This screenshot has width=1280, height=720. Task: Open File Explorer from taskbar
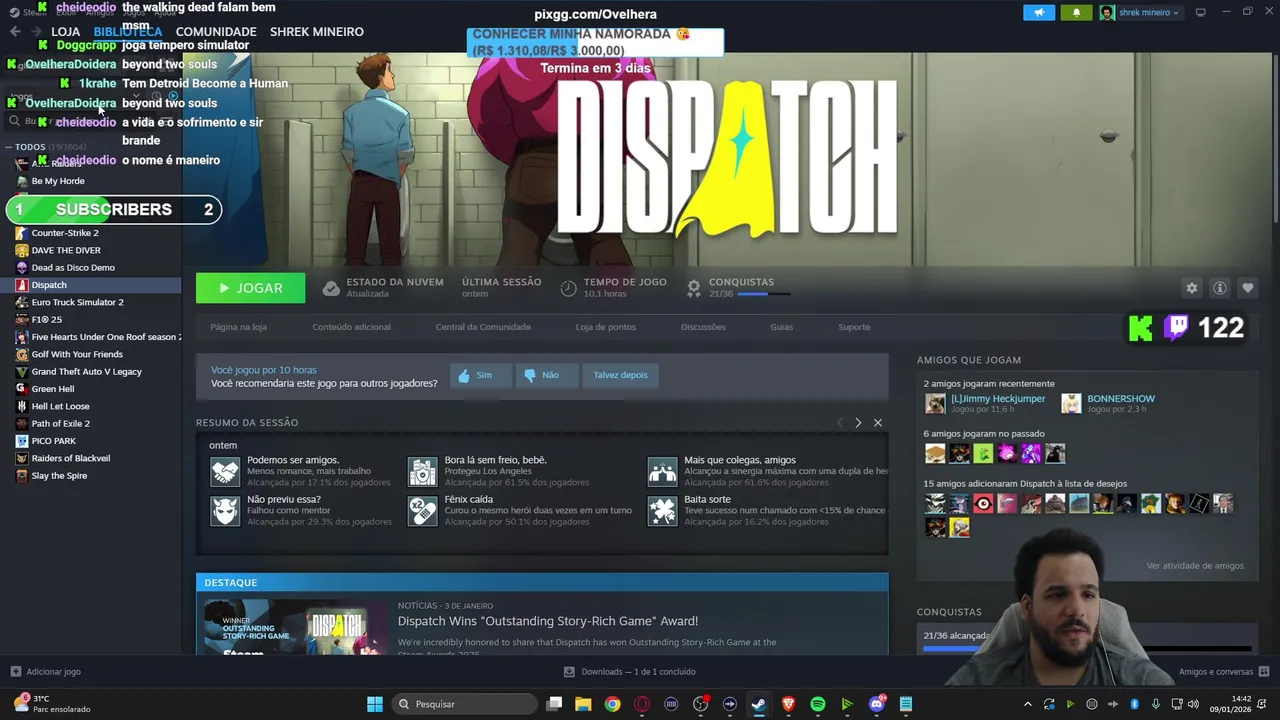583,704
